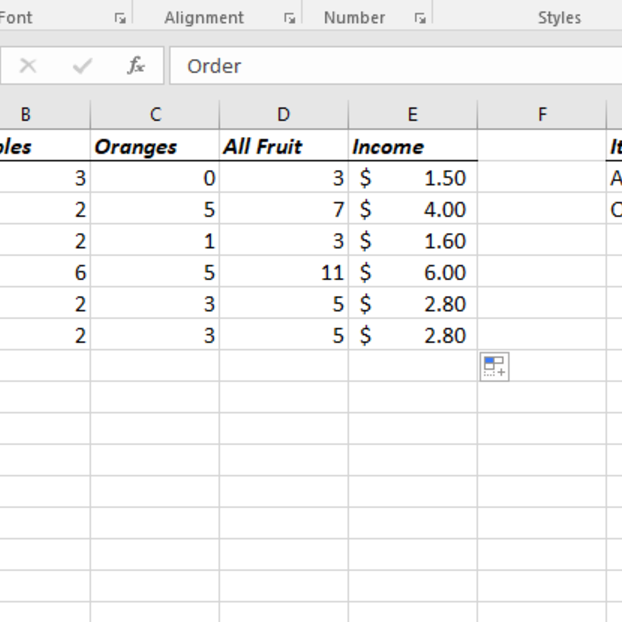
Task: Open Font settings dialog launcher
Action: [120, 18]
